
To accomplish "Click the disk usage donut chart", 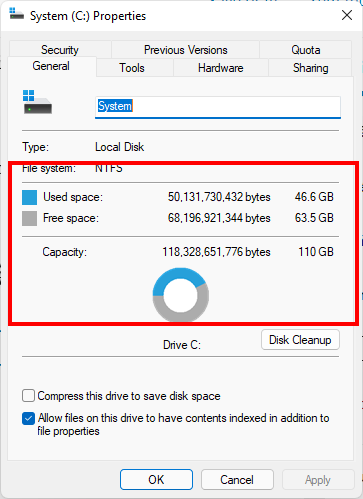I will 181,295.
